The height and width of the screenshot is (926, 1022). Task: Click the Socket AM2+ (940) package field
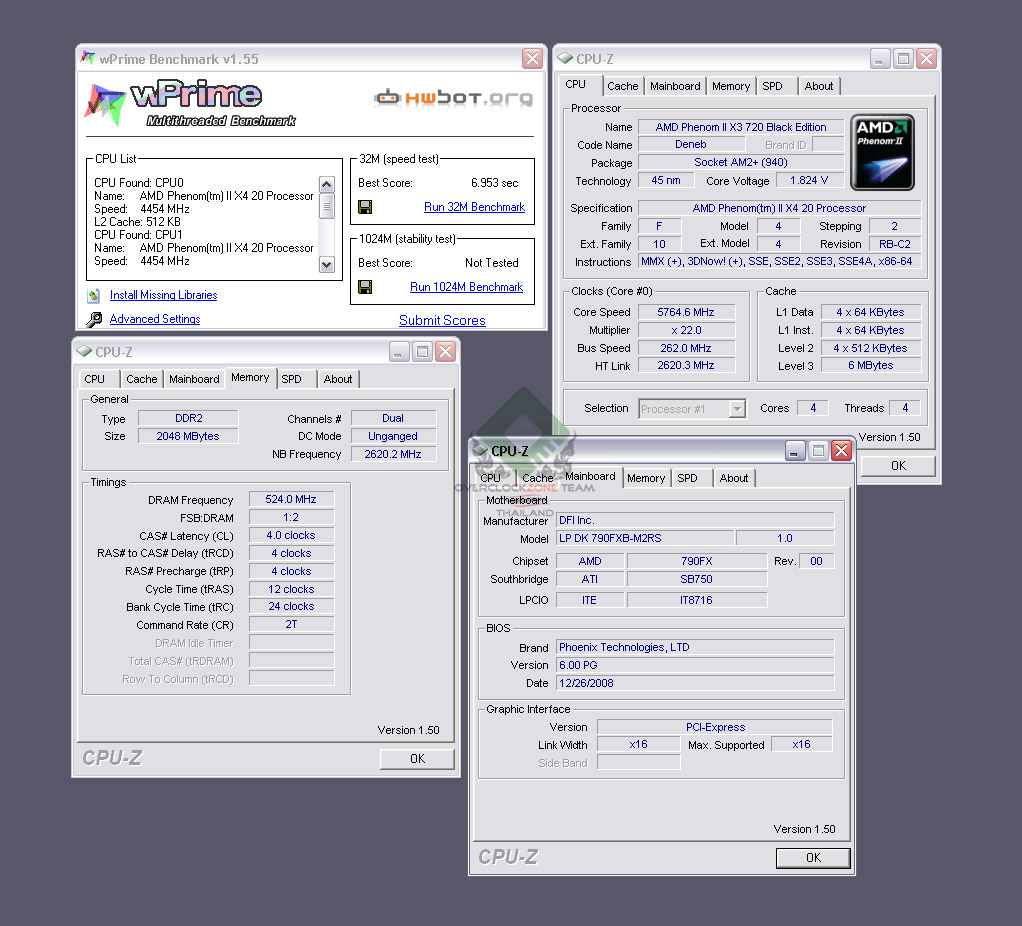click(x=740, y=162)
